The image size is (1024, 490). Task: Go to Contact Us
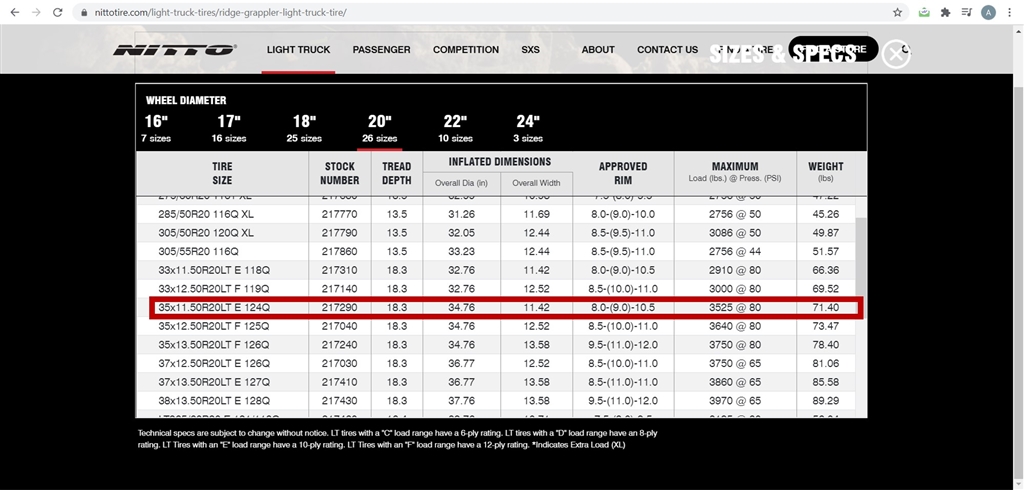click(x=667, y=50)
